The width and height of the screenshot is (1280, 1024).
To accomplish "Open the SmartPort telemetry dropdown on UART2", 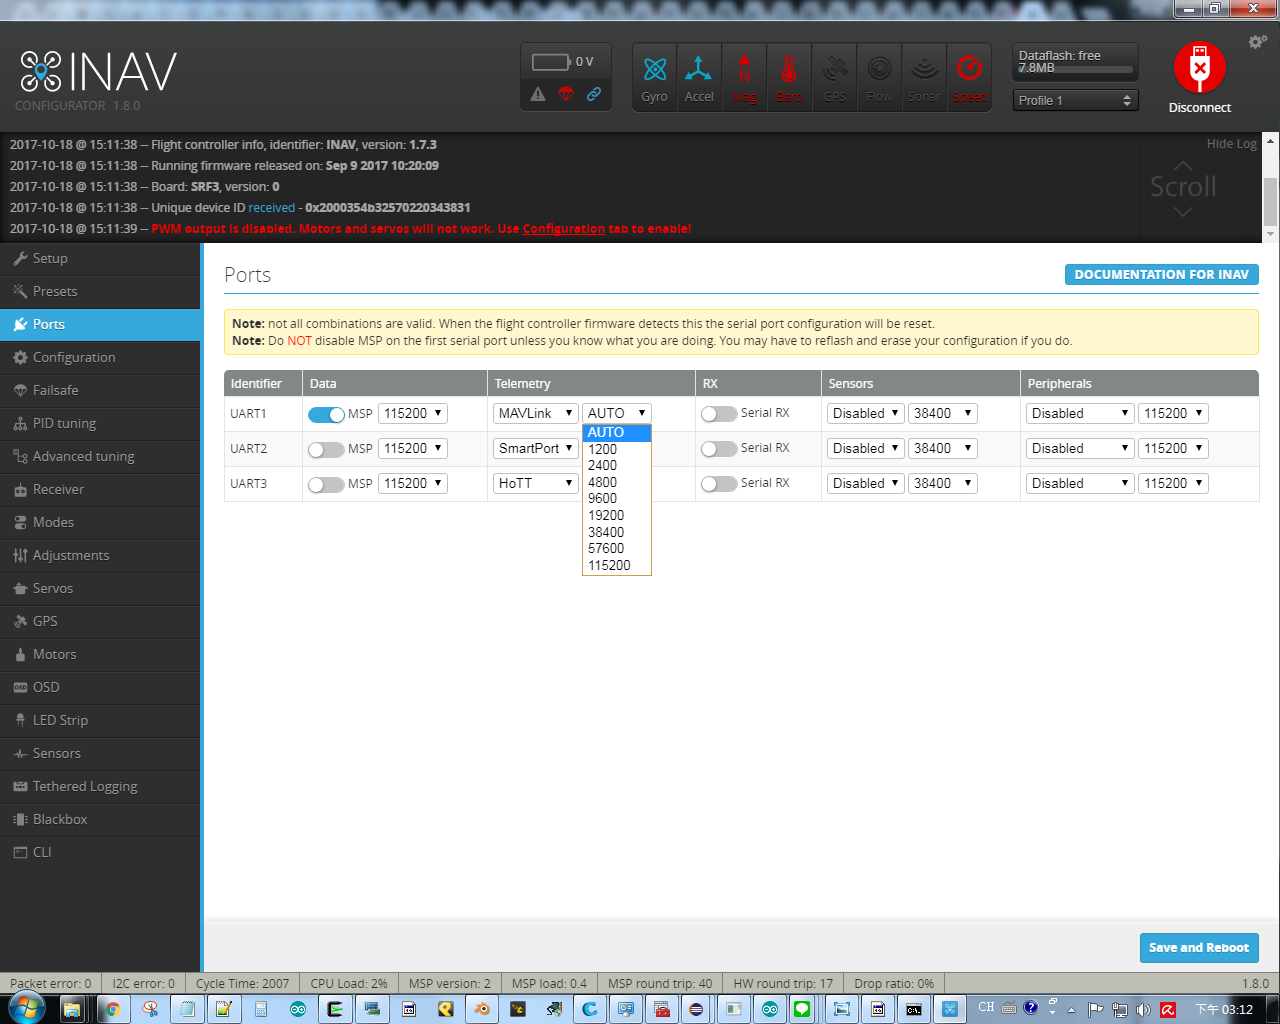I will [535, 448].
